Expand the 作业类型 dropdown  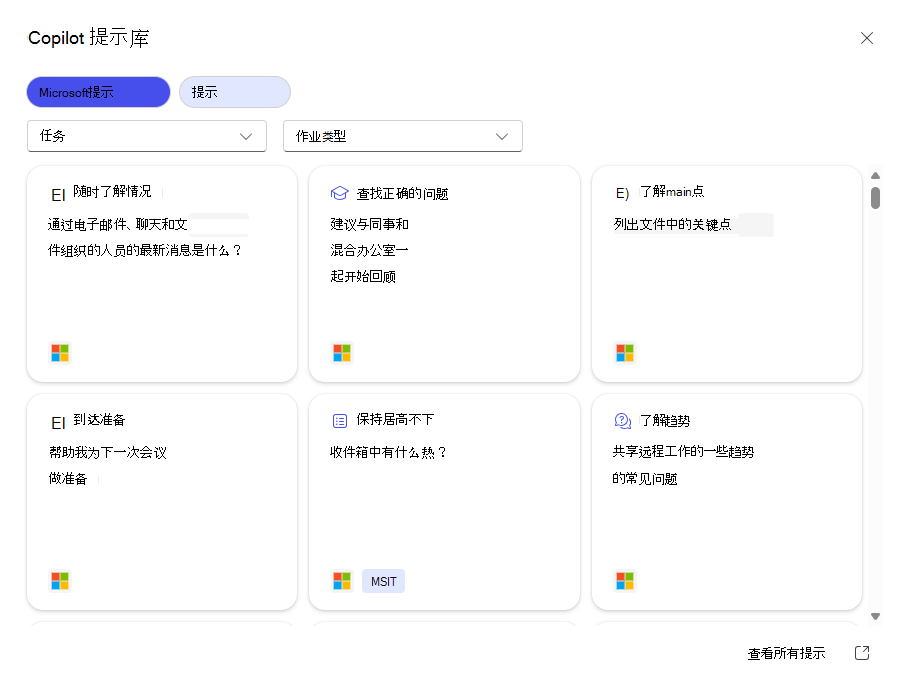(x=402, y=136)
